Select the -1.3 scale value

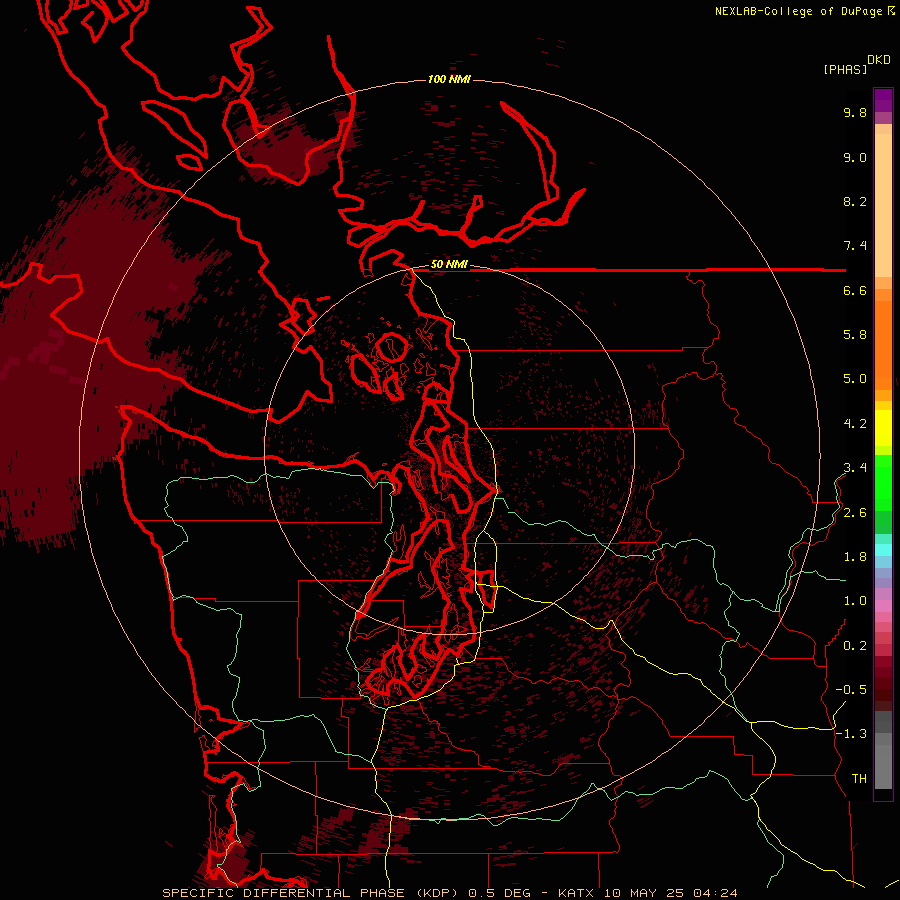(851, 734)
